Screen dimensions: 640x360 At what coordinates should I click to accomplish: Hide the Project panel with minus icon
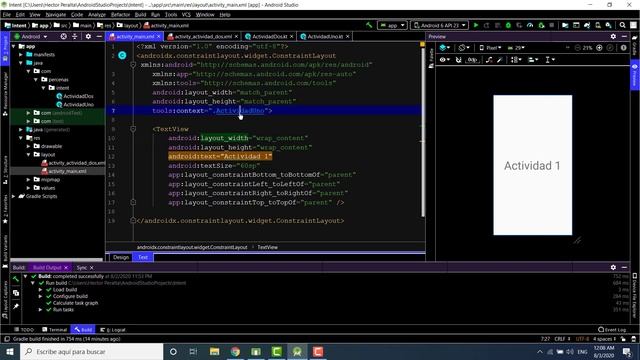click(x=99, y=36)
